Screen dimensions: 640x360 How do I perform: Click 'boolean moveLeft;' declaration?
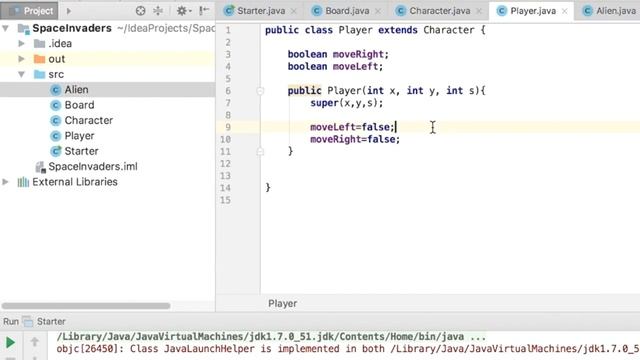(x=336, y=66)
